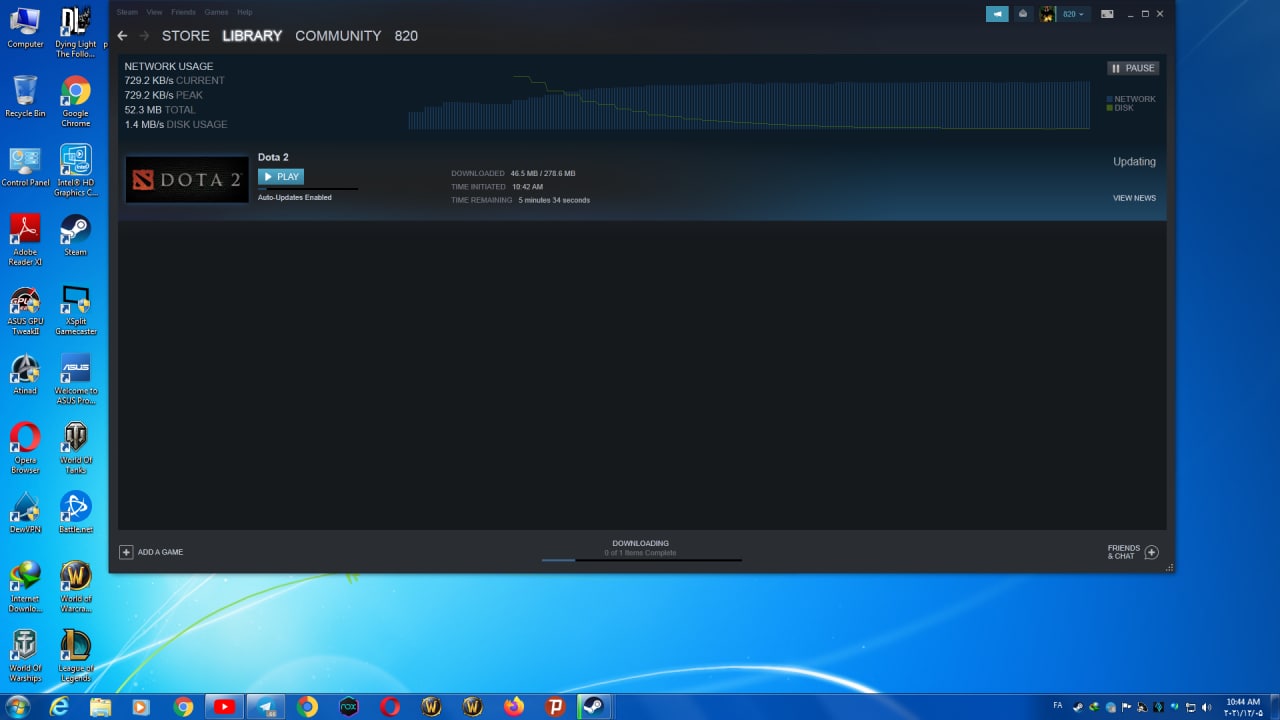Viewport: 1280px width, 720px height.
Task: Click ADD A GAME button
Action: tap(152, 552)
